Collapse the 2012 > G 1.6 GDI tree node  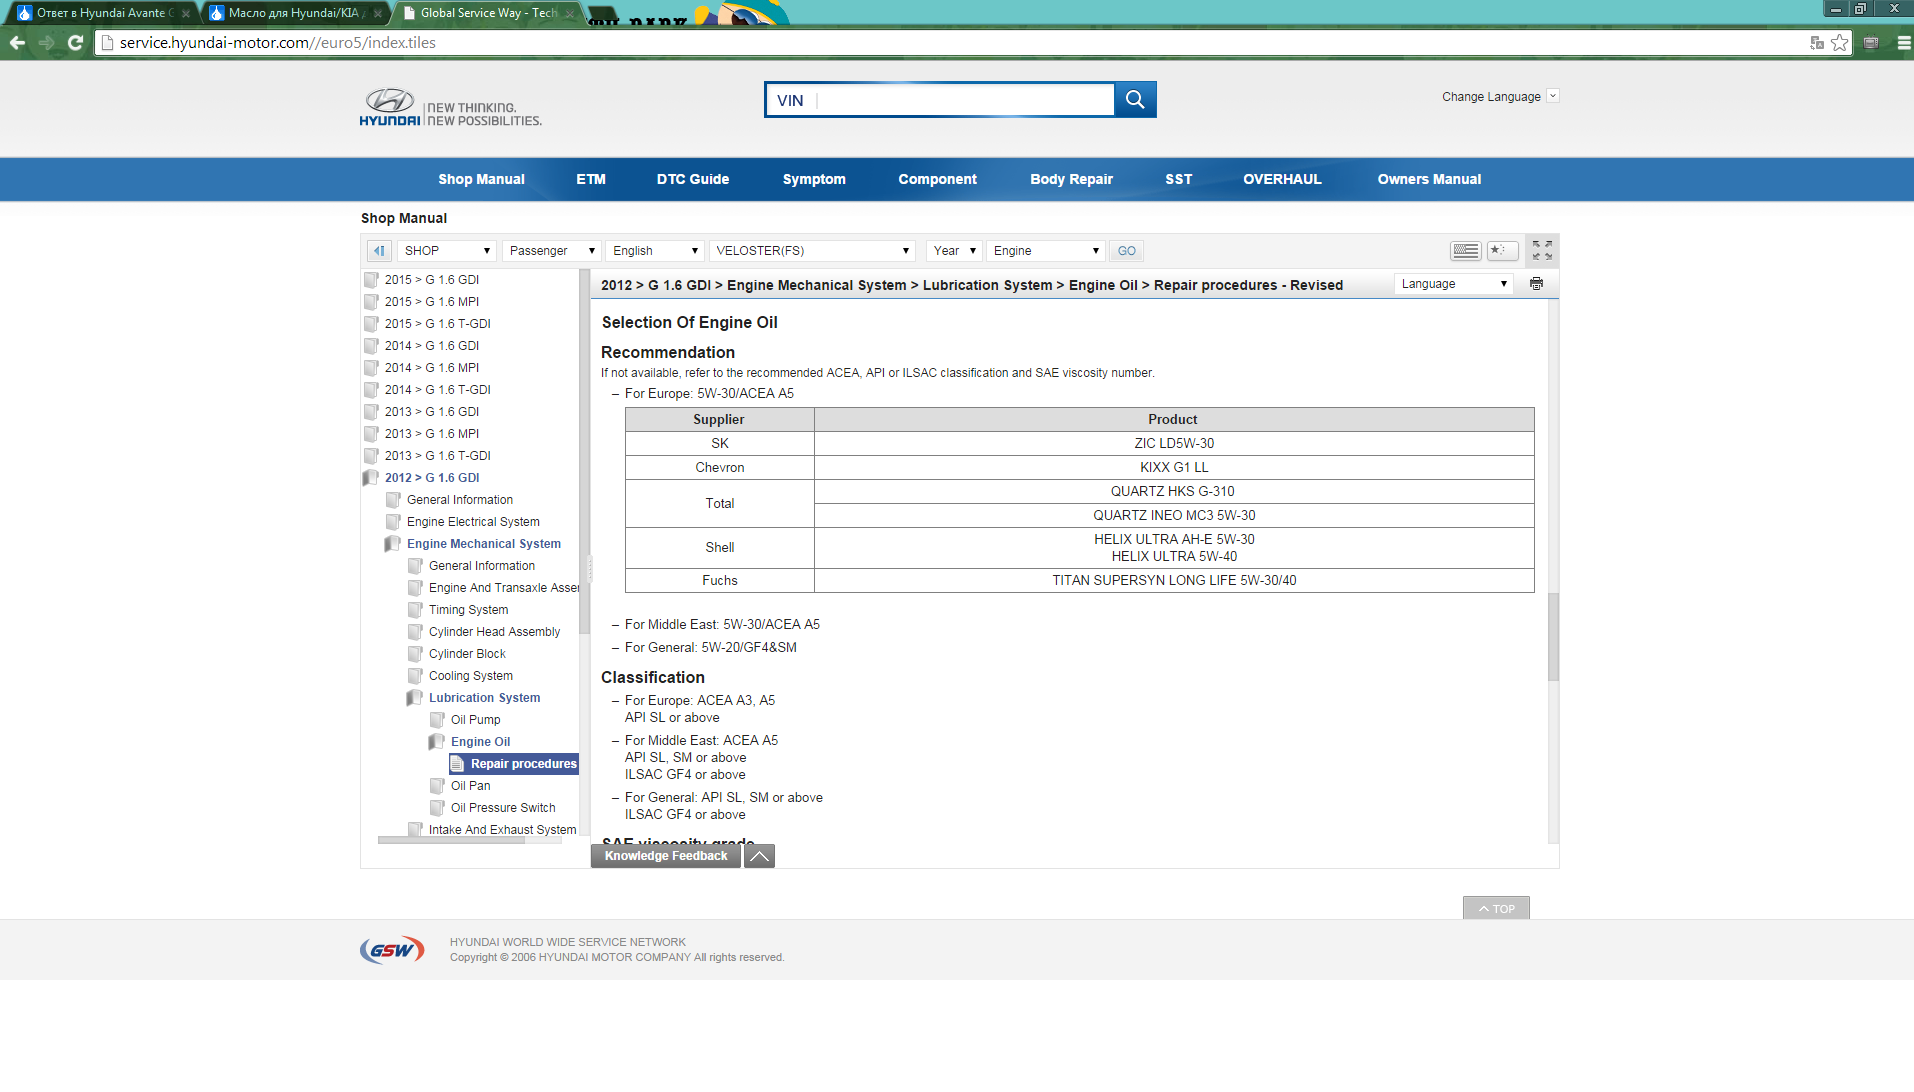pos(370,478)
